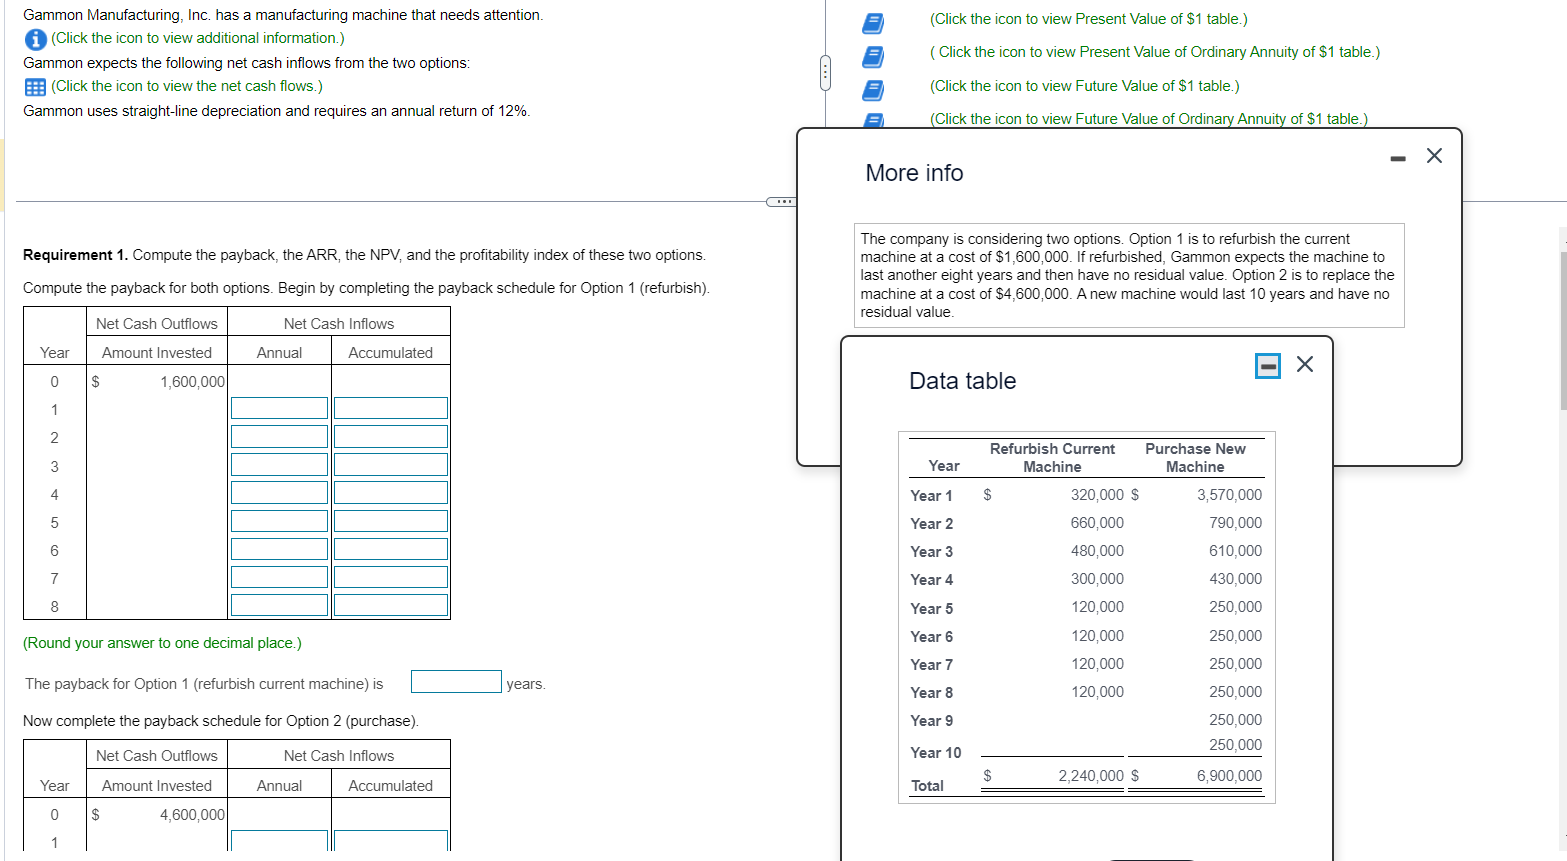Viewport: 1567px width, 861px height.
Task: Click Option 1 Year 6 Annual inflow field
Action: (x=279, y=549)
